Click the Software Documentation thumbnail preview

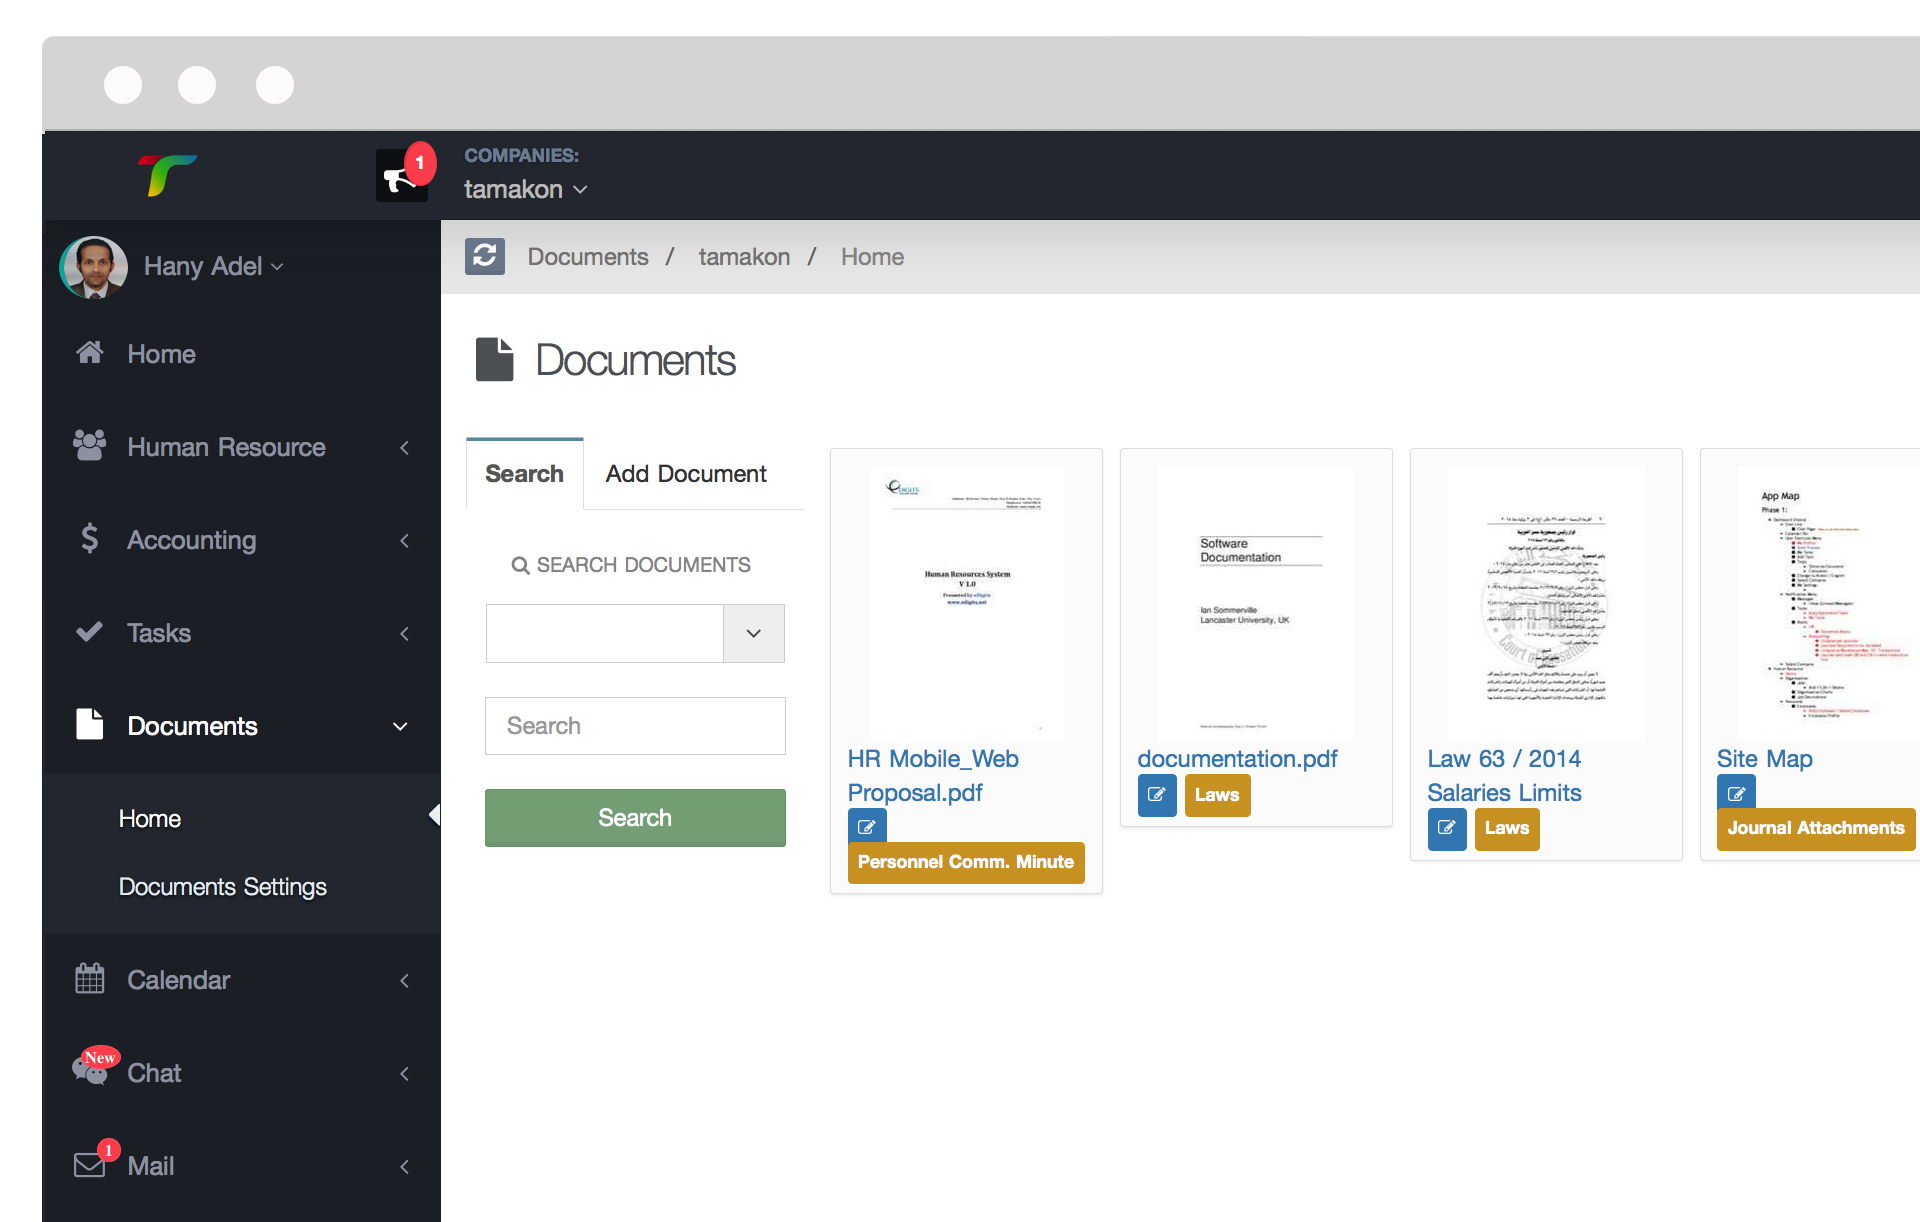point(1256,603)
